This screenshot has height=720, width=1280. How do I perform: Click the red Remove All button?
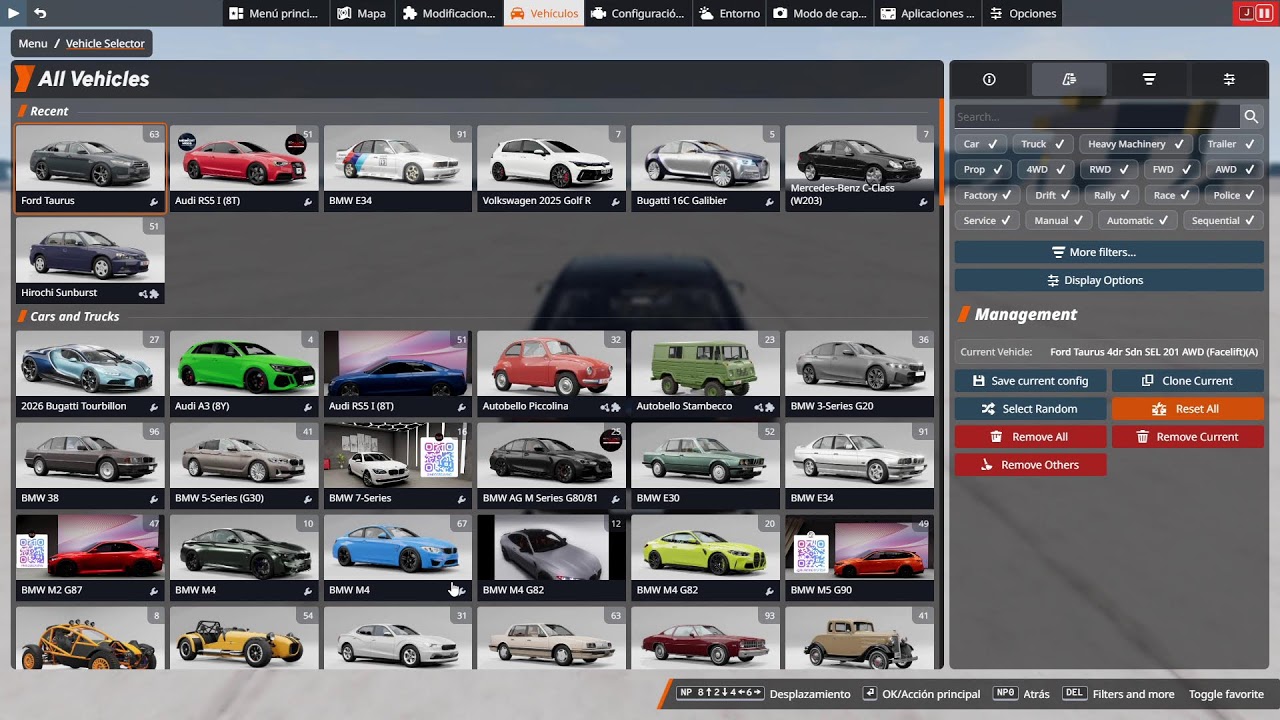[1030, 437]
